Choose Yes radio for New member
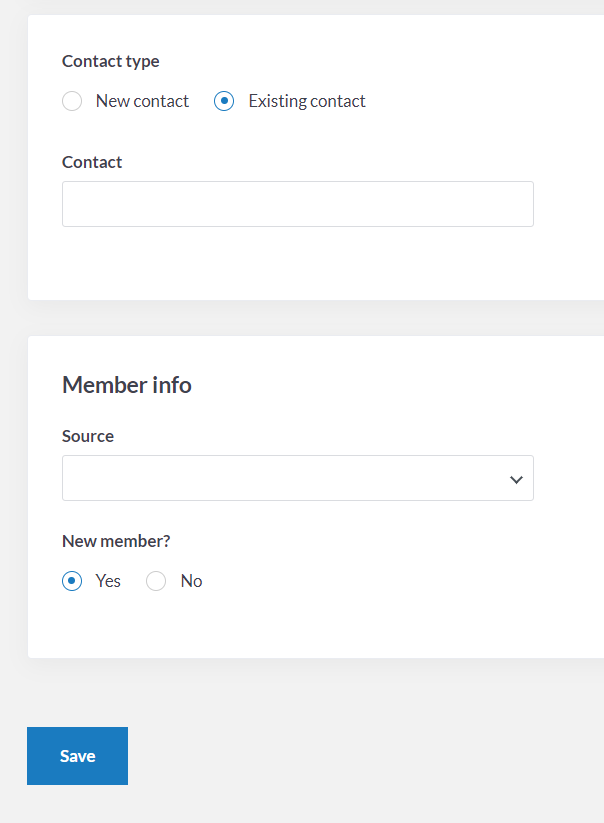The width and height of the screenshot is (604, 823). pos(72,581)
